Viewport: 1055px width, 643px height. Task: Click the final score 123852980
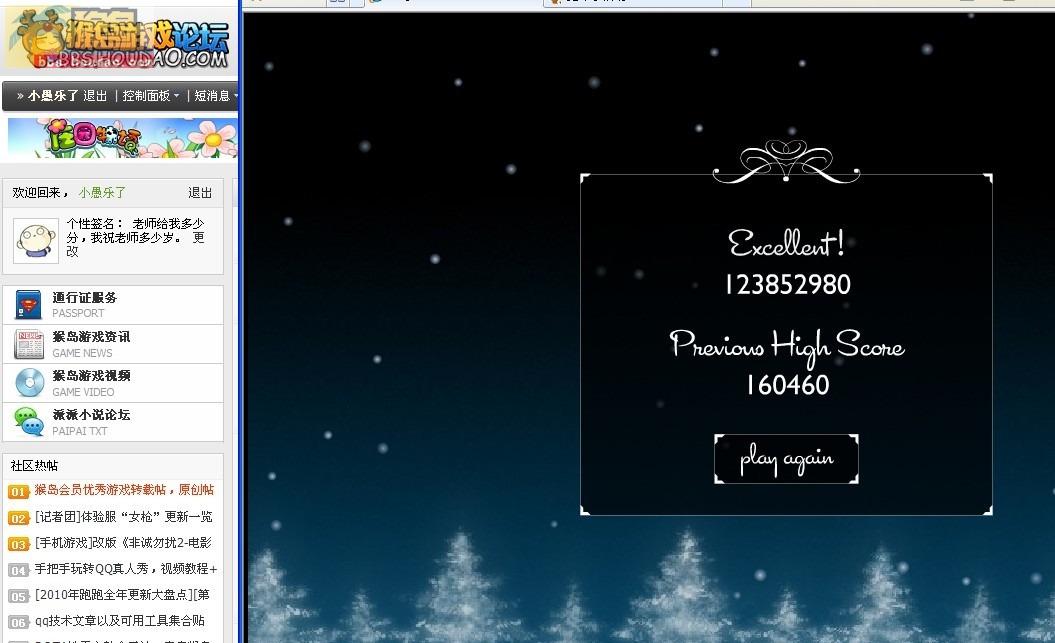coord(788,285)
